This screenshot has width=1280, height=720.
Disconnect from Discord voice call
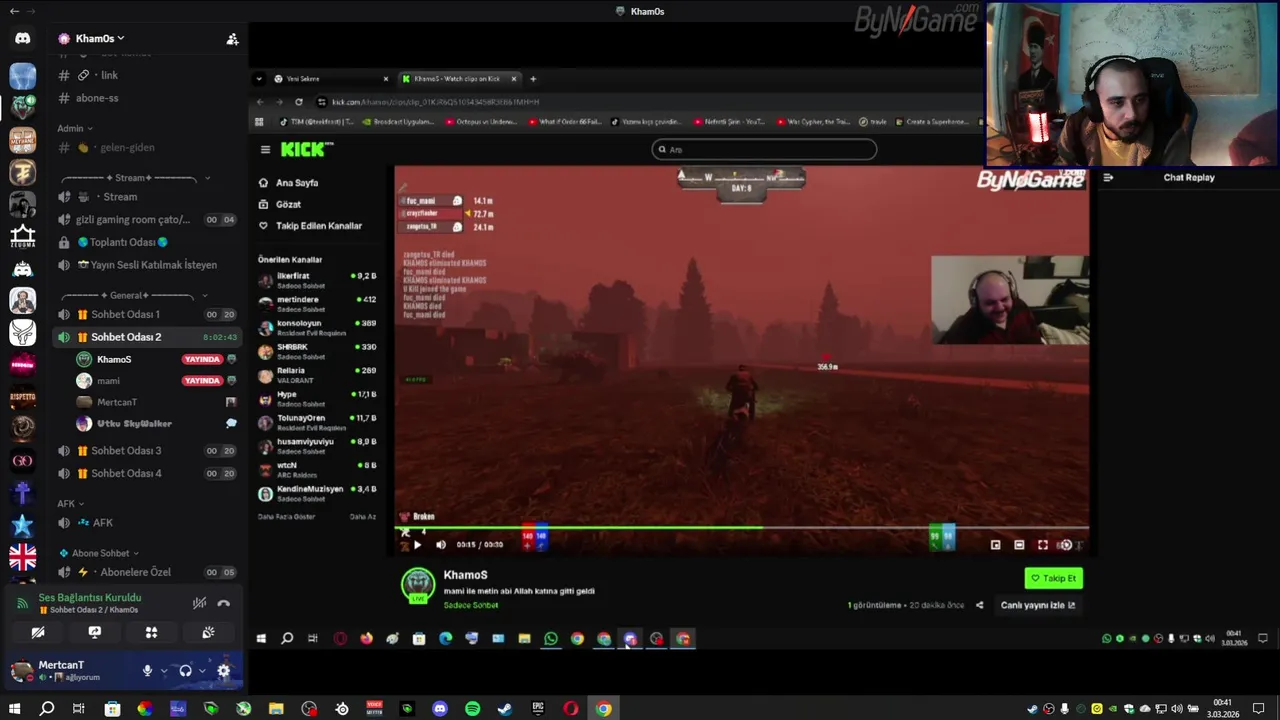(224, 603)
